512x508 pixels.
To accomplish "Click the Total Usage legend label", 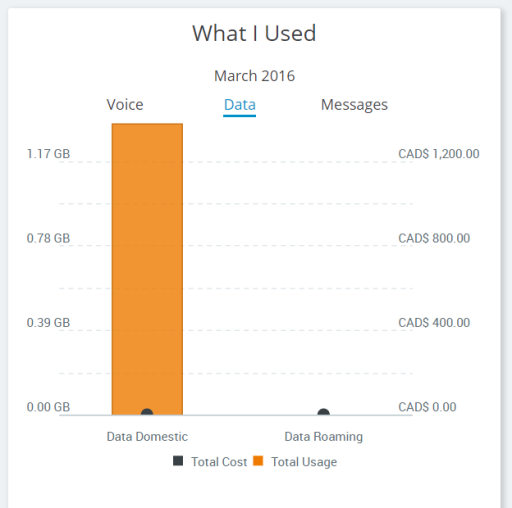I will [304, 462].
